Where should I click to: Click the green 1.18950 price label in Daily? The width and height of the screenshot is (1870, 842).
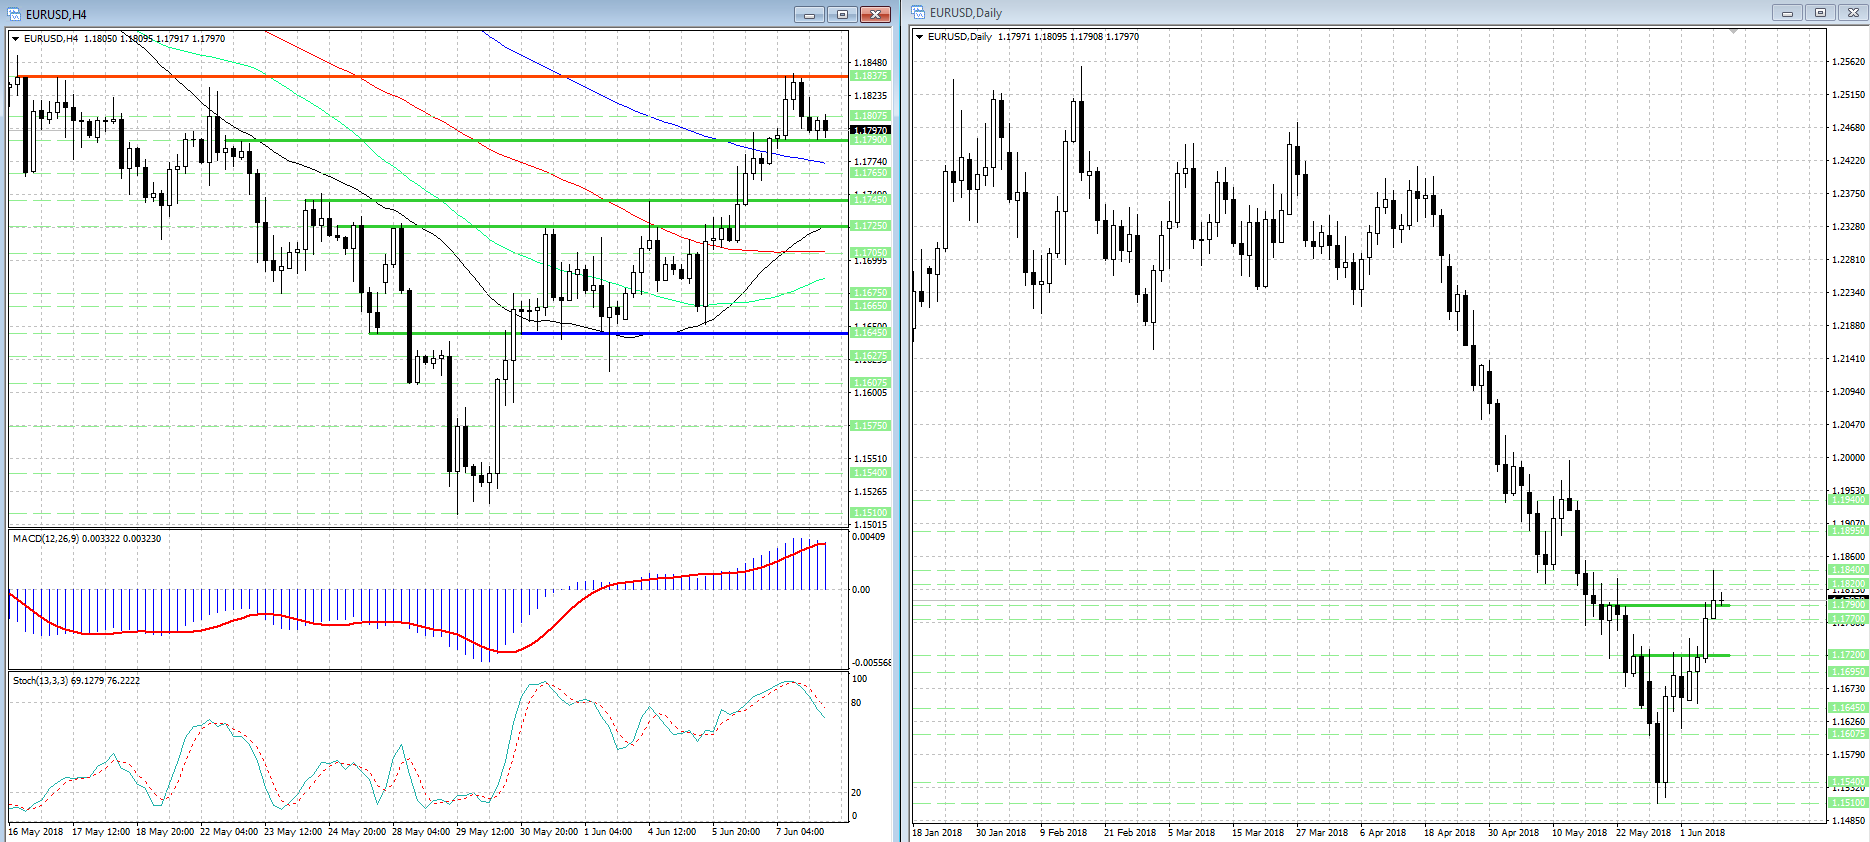coord(1848,531)
